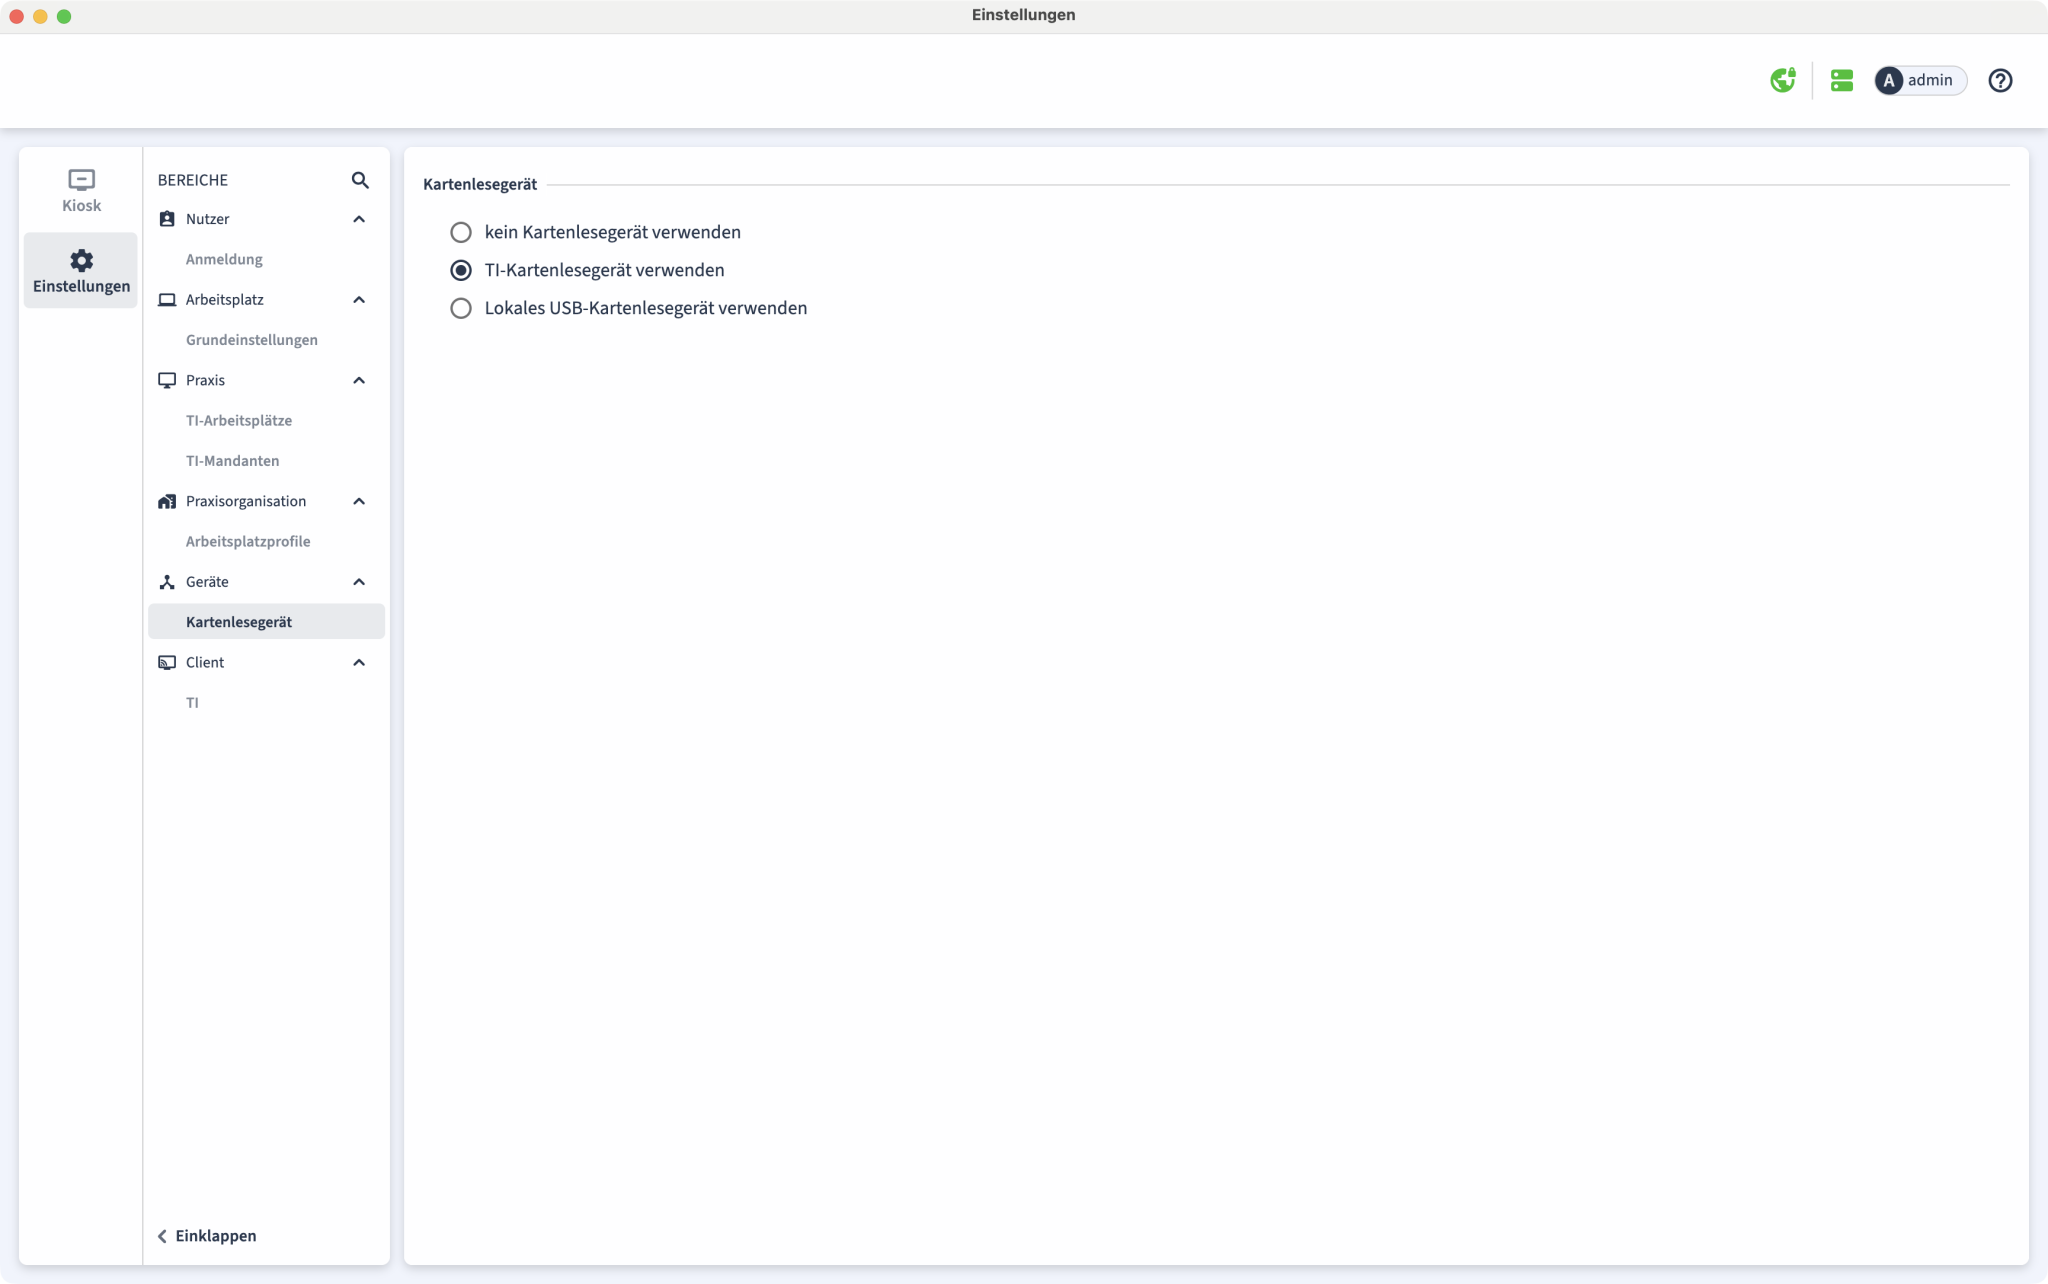Screen dimensions: 2048x1284
Task: Collapse the Client section chevron
Action: coord(359,662)
